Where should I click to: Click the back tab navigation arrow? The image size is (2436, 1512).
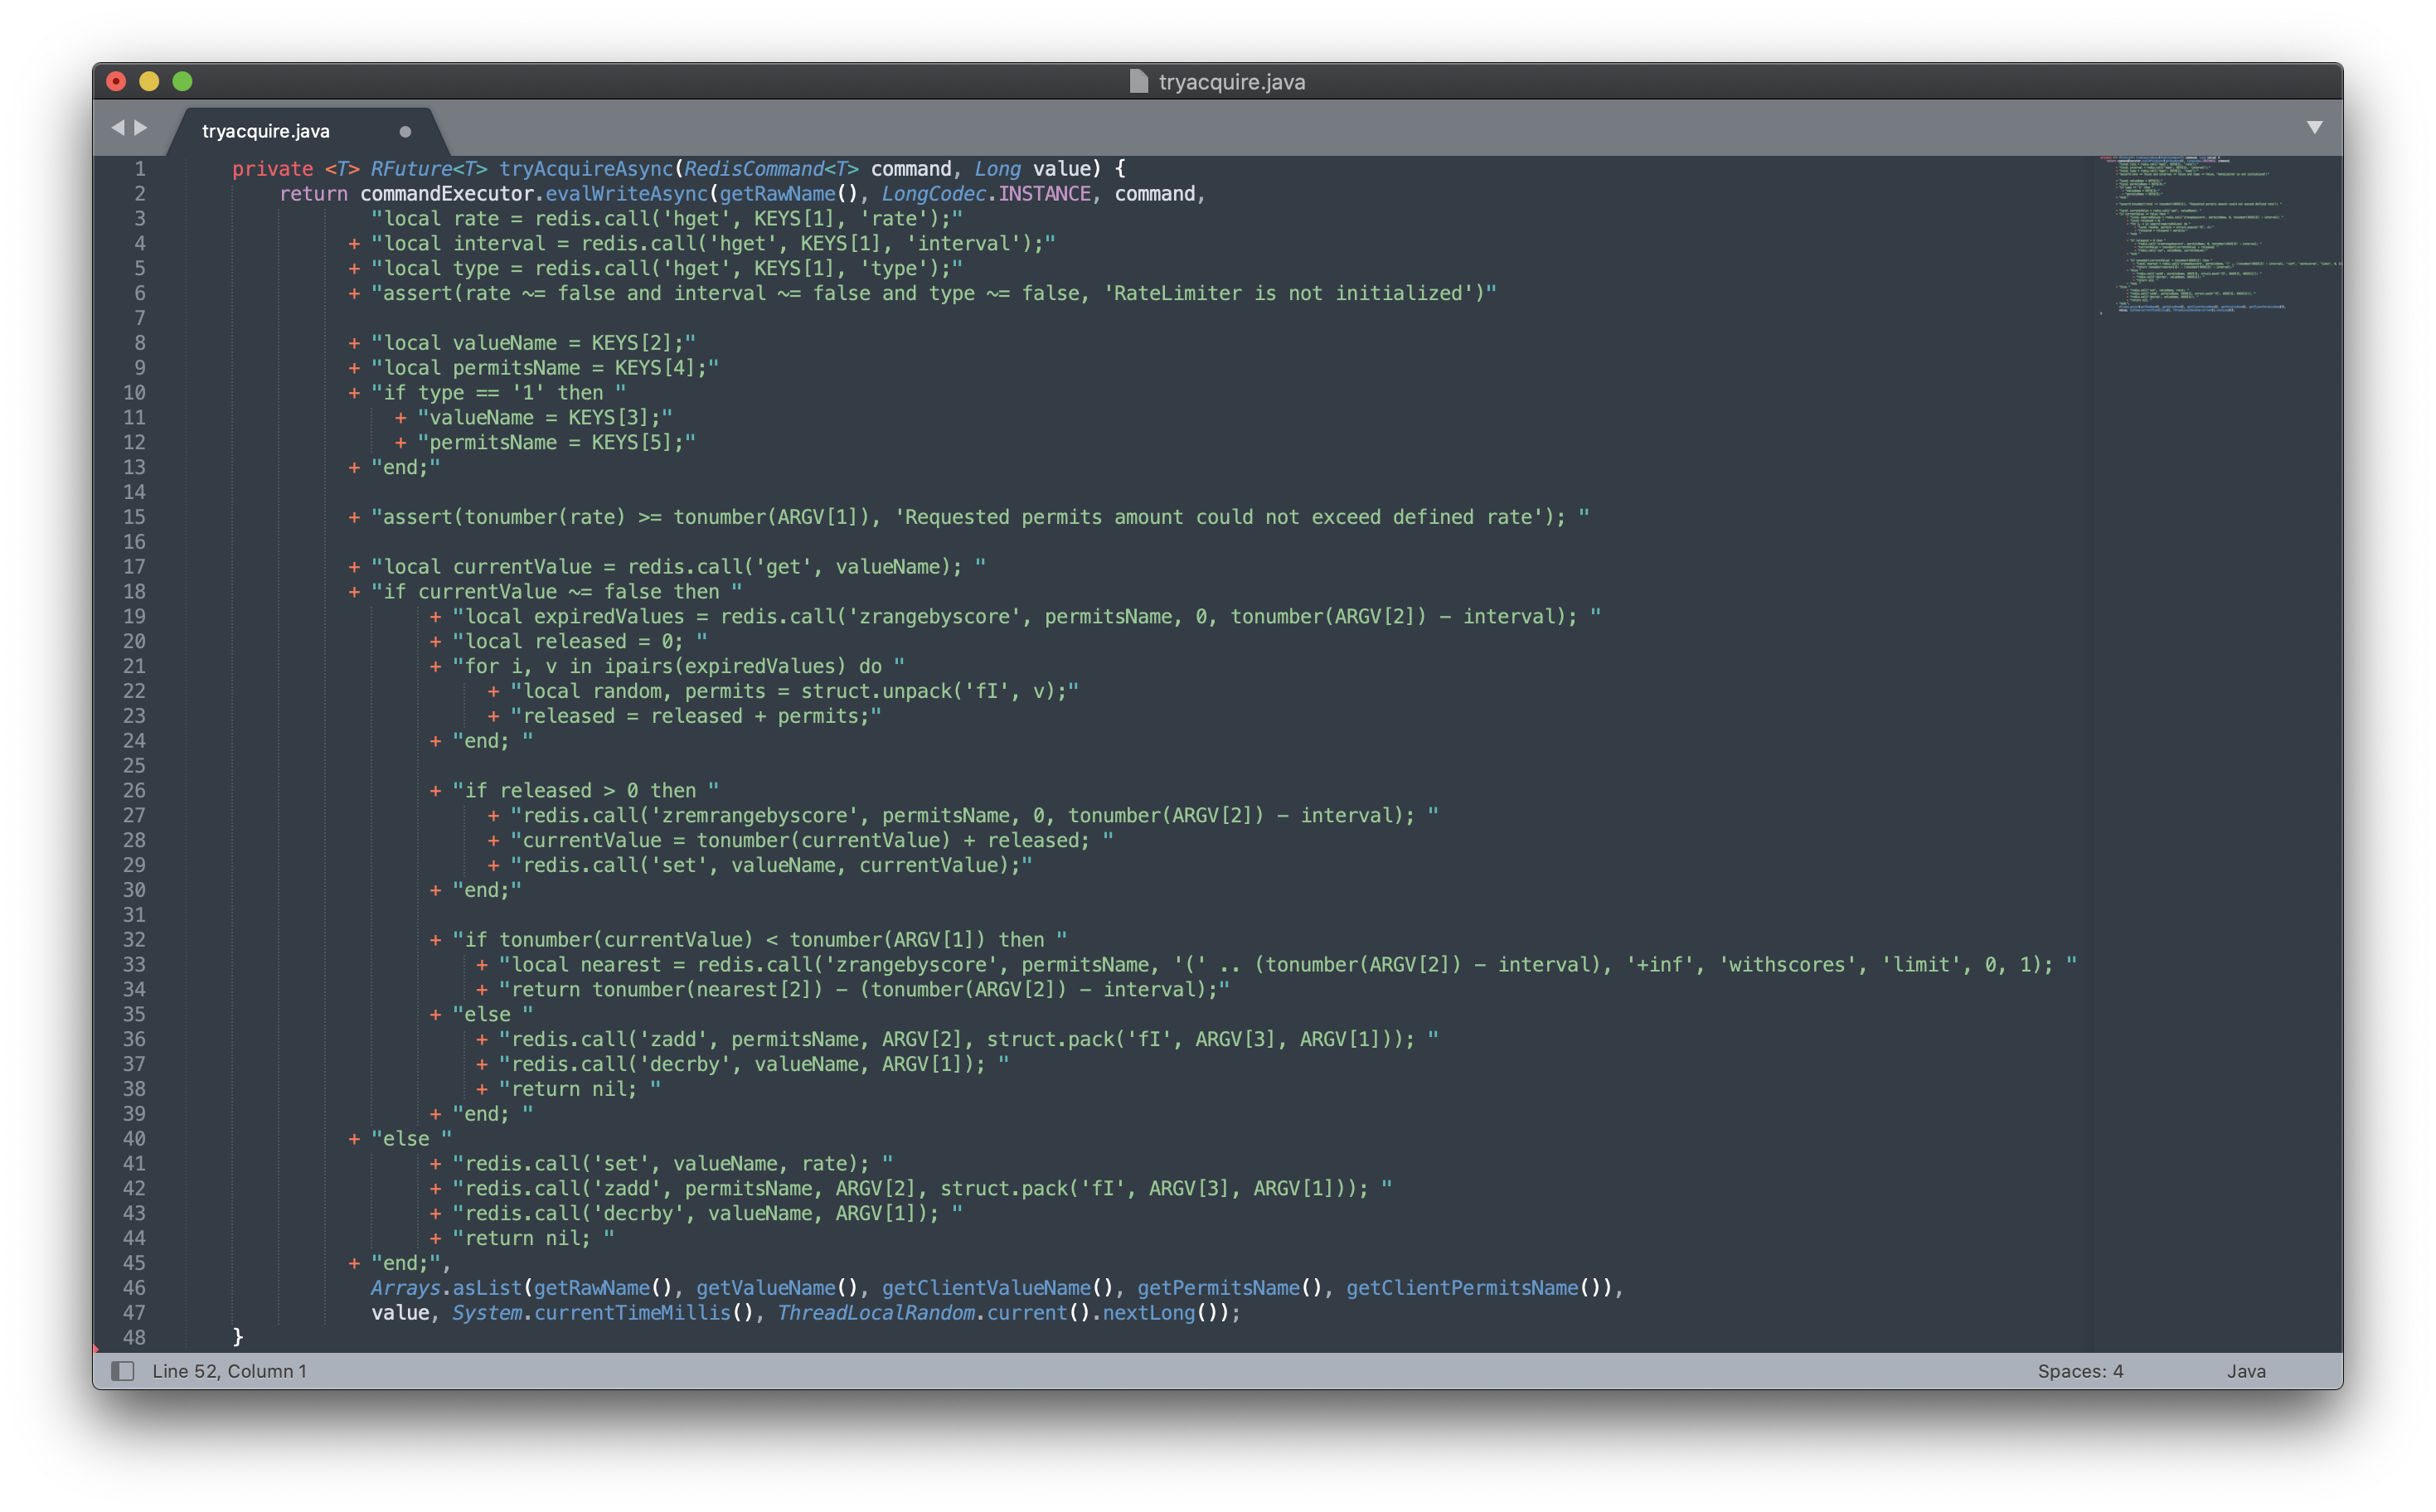(x=118, y=128)
